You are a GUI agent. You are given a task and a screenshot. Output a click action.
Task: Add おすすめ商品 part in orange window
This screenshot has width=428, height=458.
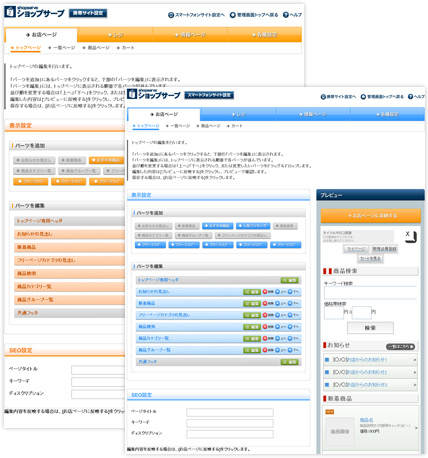(x=106, y=160)
